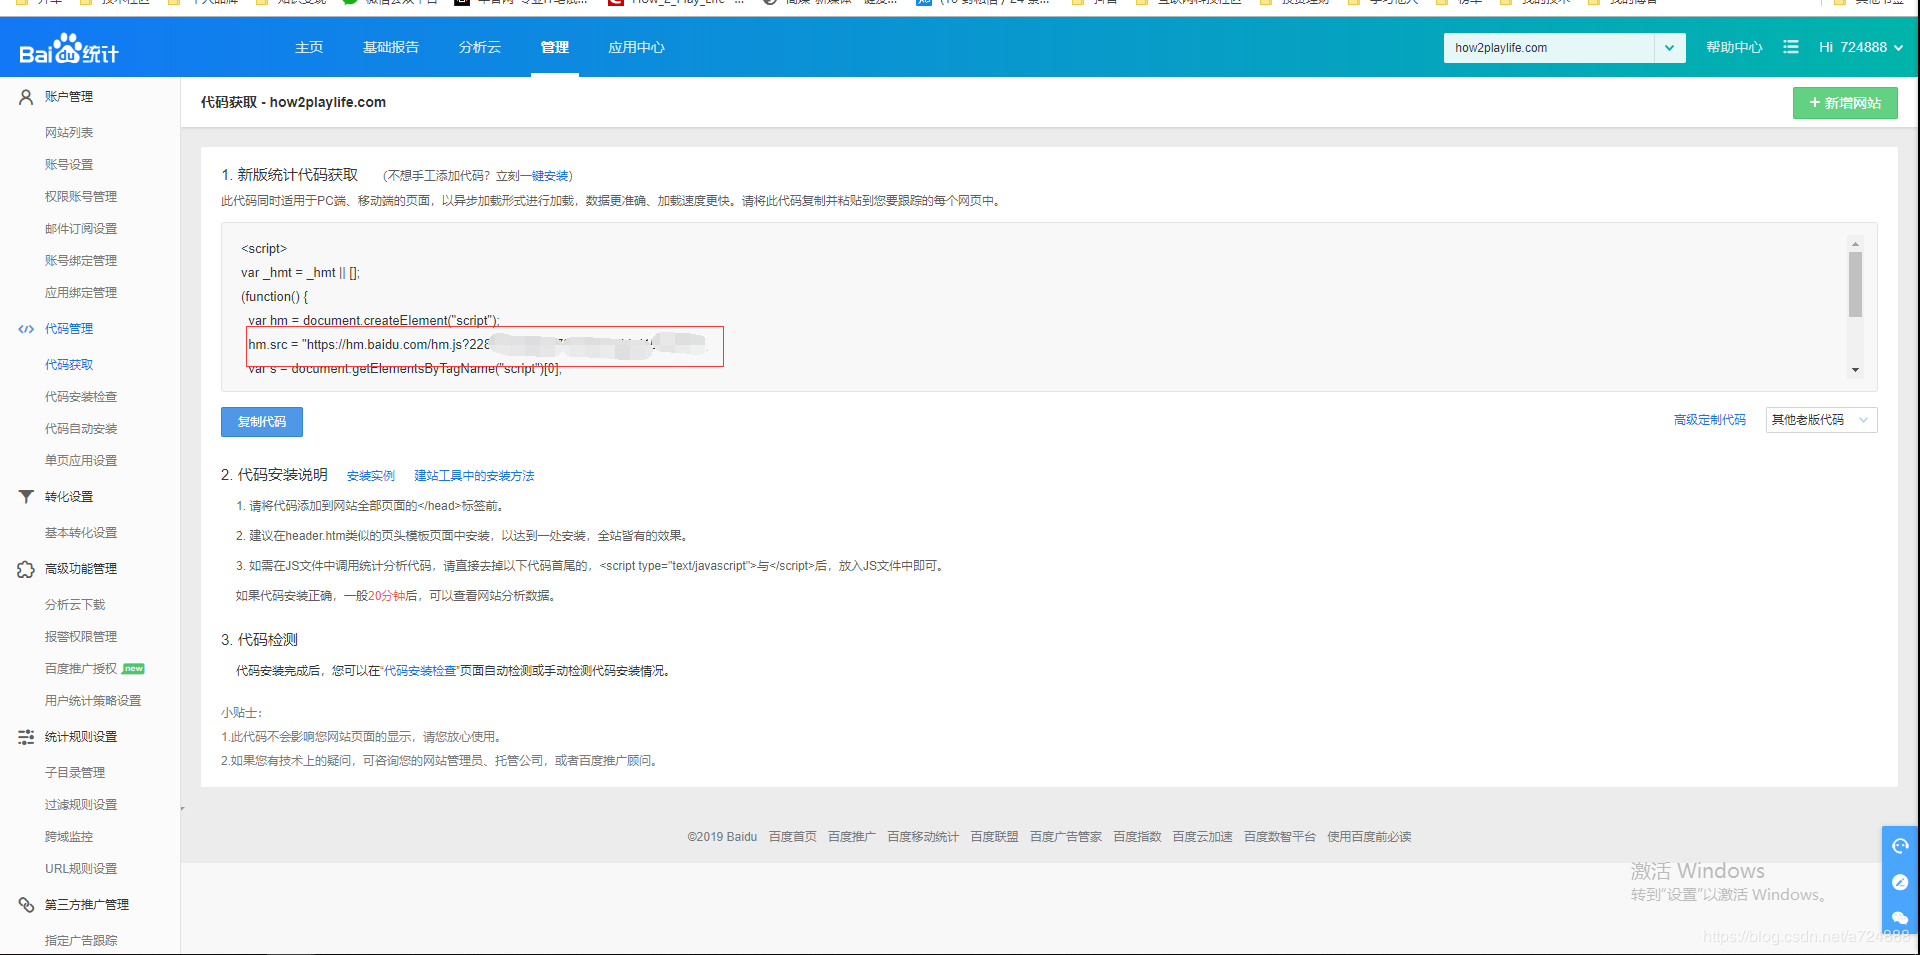Viewport: 1920px width, 955px height.
Task: Open the 应用中心 tab
Action: (x=637, y=47)
